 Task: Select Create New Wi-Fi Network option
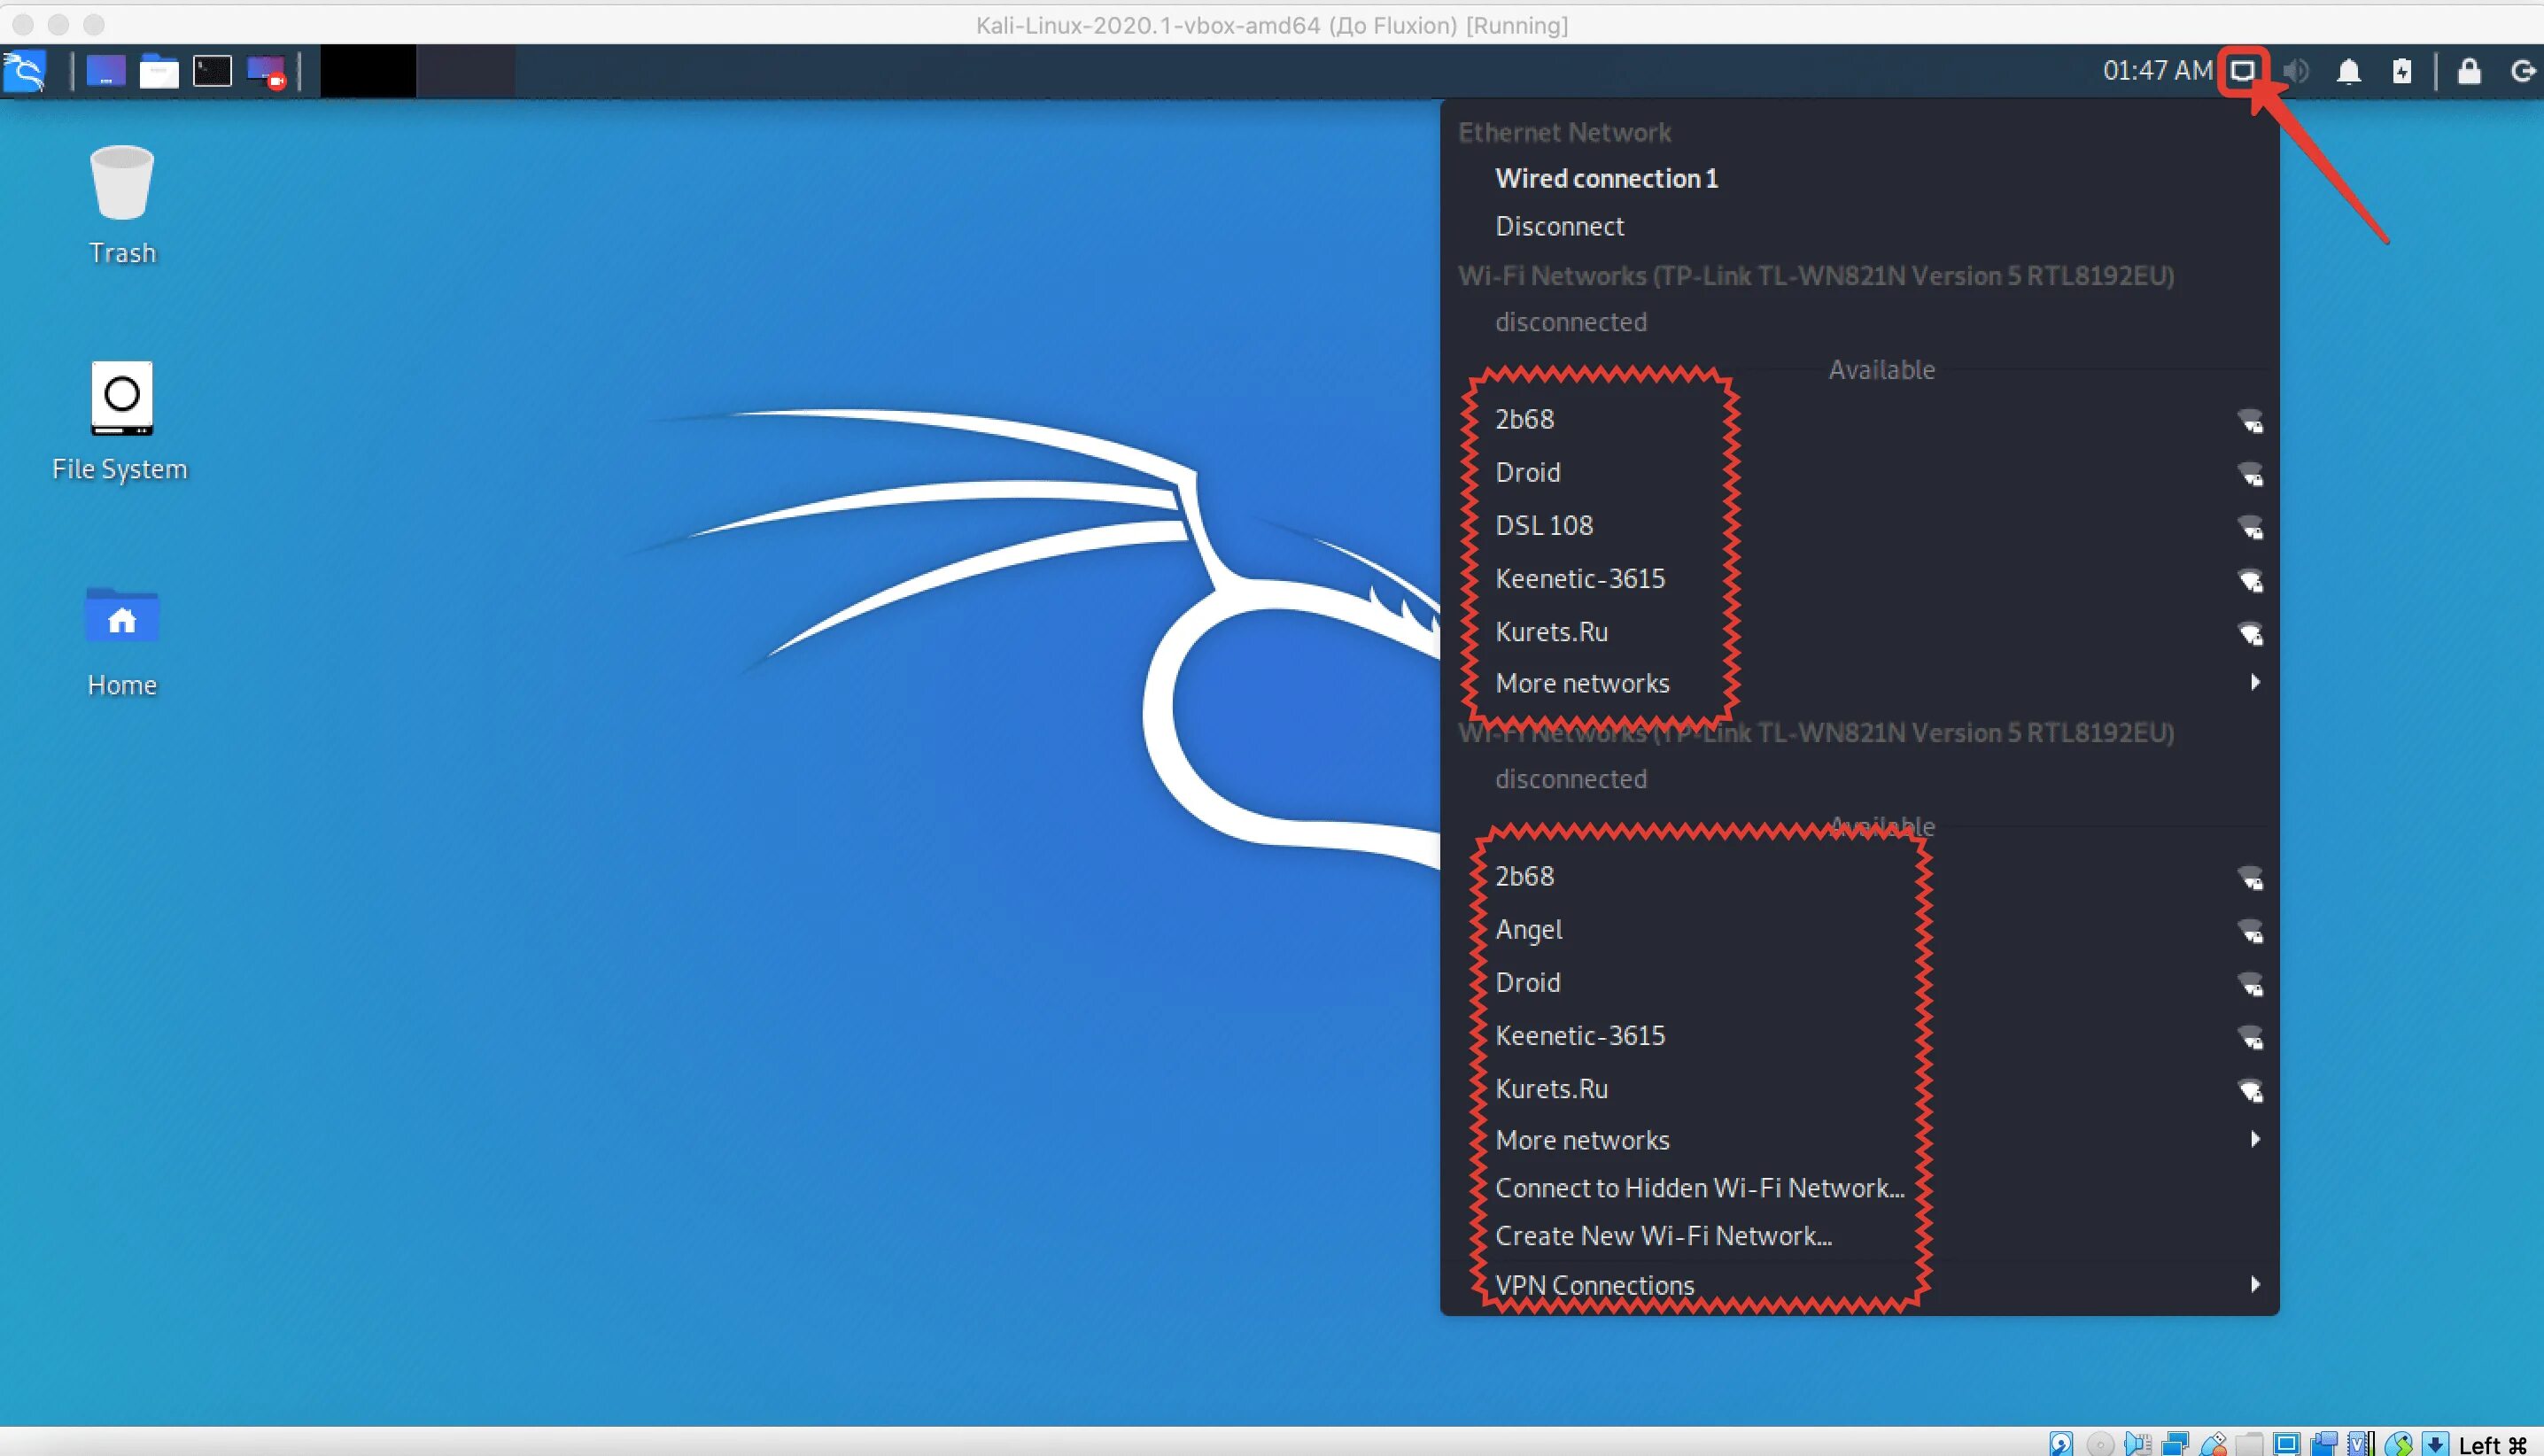[1662, 1234]
